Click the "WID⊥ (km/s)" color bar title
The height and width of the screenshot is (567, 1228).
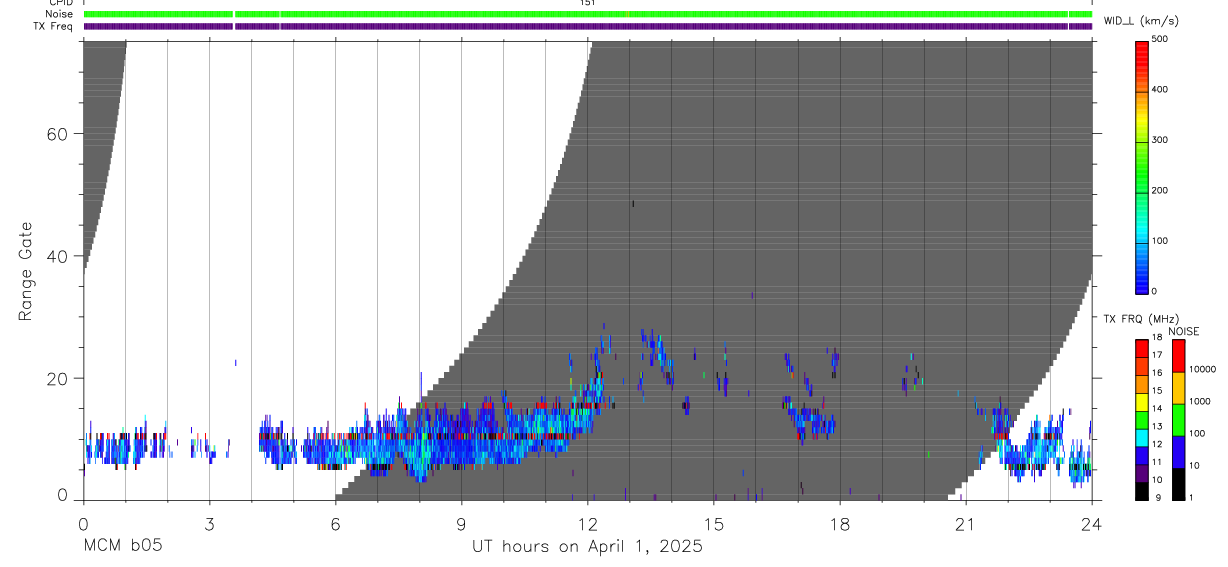click(1140, 21)
